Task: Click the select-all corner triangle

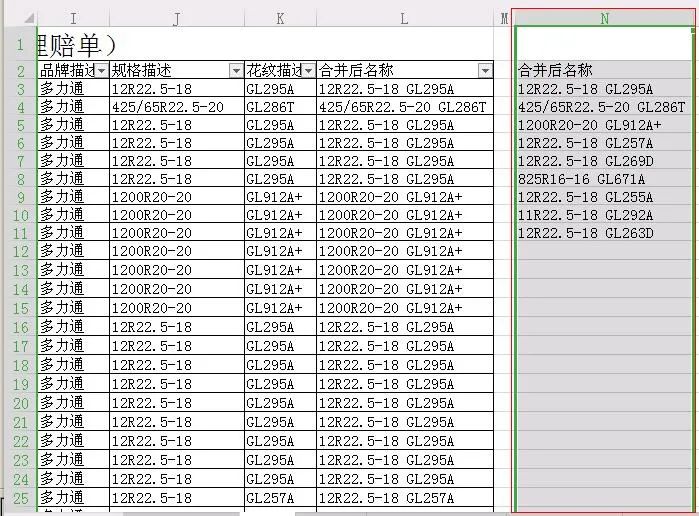Action: 29,18
